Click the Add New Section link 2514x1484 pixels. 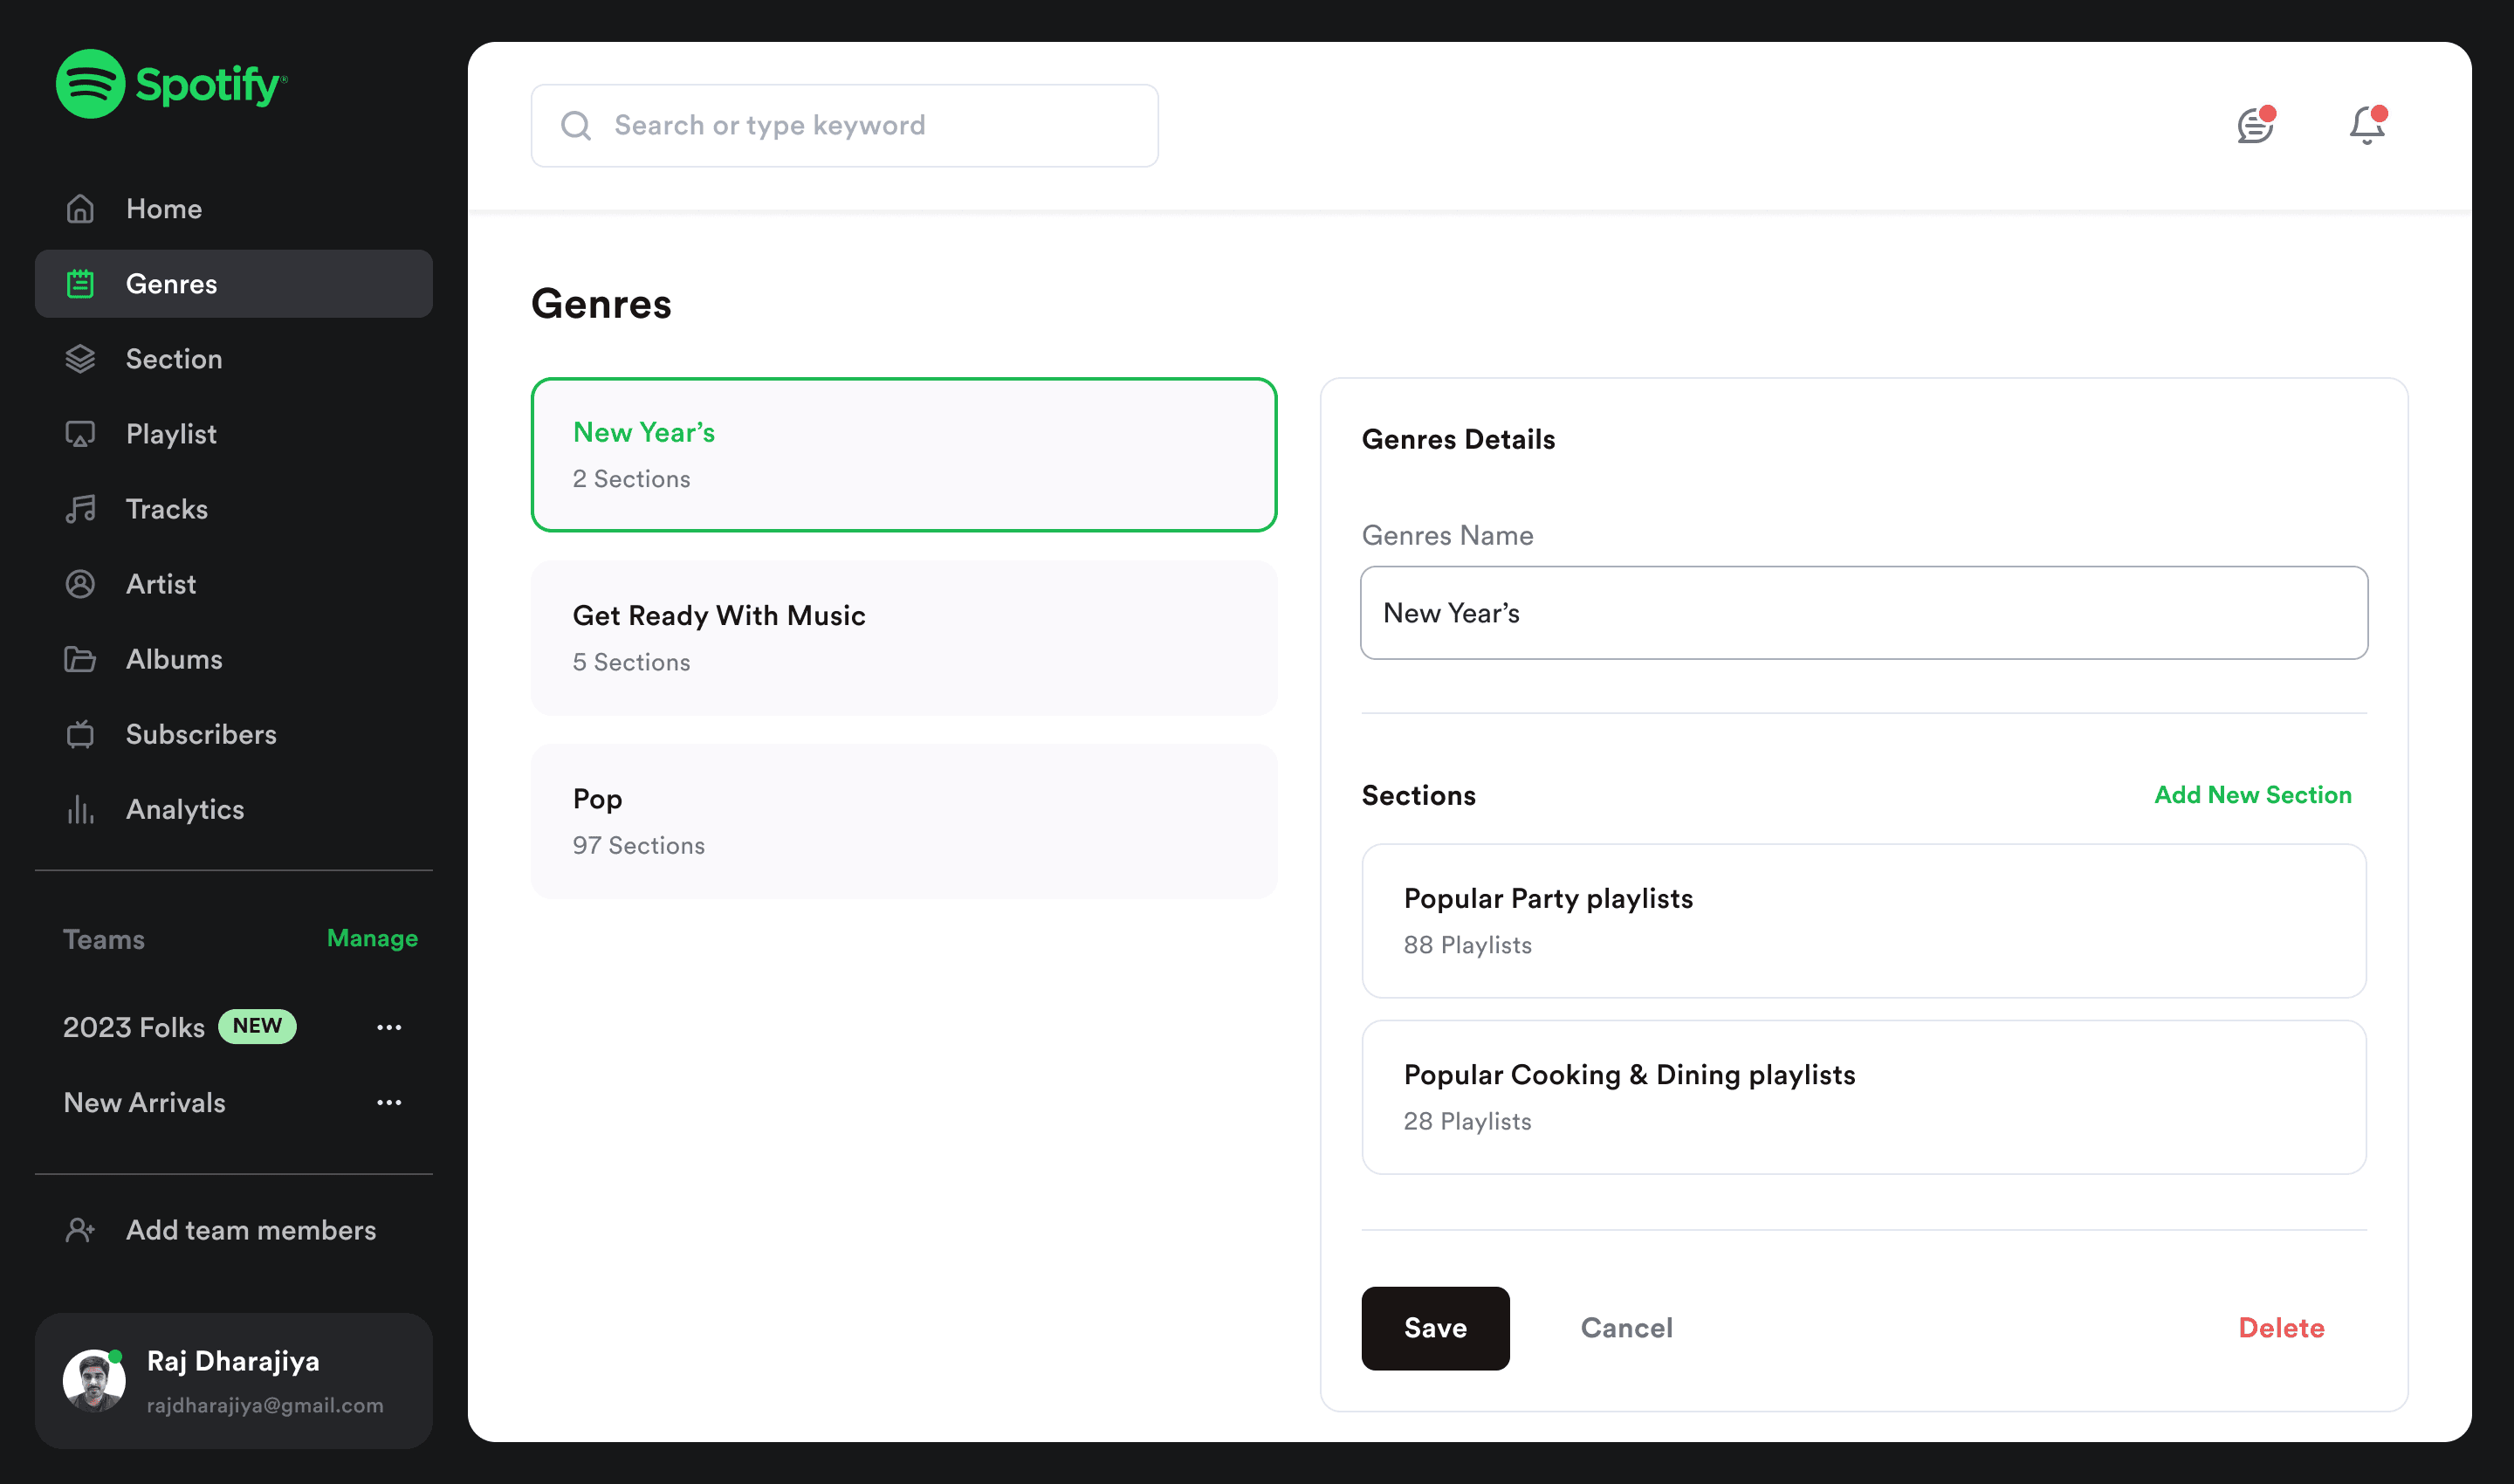pyautogui.click(x=2252, y=795)
